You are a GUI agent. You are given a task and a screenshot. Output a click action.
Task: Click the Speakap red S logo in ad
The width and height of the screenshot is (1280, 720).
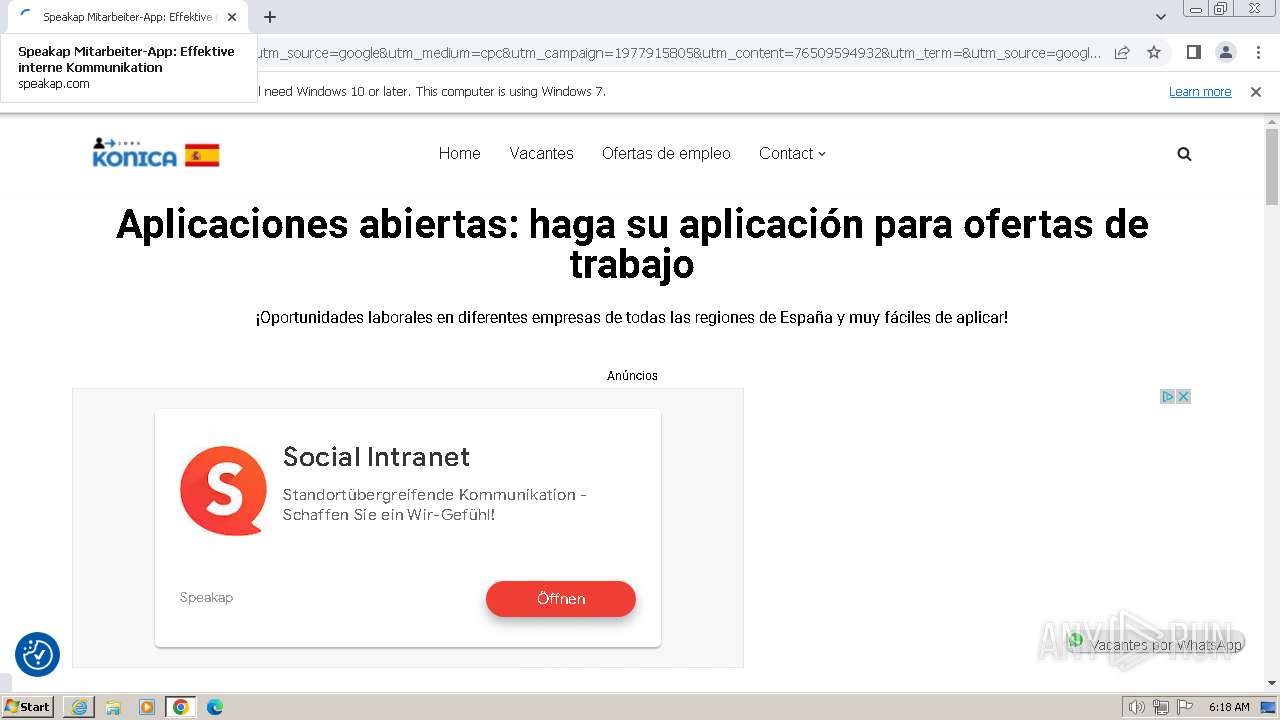(x=223, y=490)
